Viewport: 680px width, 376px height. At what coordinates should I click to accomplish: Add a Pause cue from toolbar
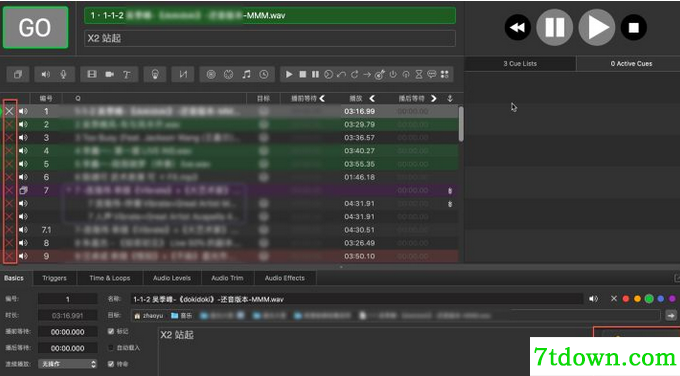315,75
